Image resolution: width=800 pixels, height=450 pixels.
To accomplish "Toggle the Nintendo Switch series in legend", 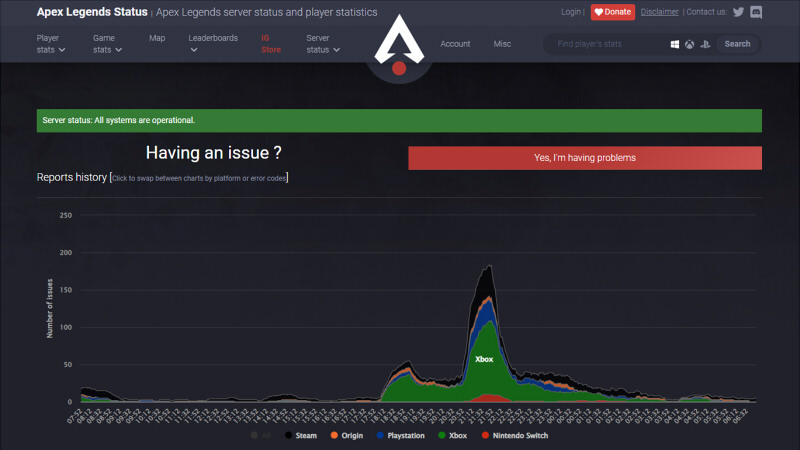I will click(x=515, y=435).
